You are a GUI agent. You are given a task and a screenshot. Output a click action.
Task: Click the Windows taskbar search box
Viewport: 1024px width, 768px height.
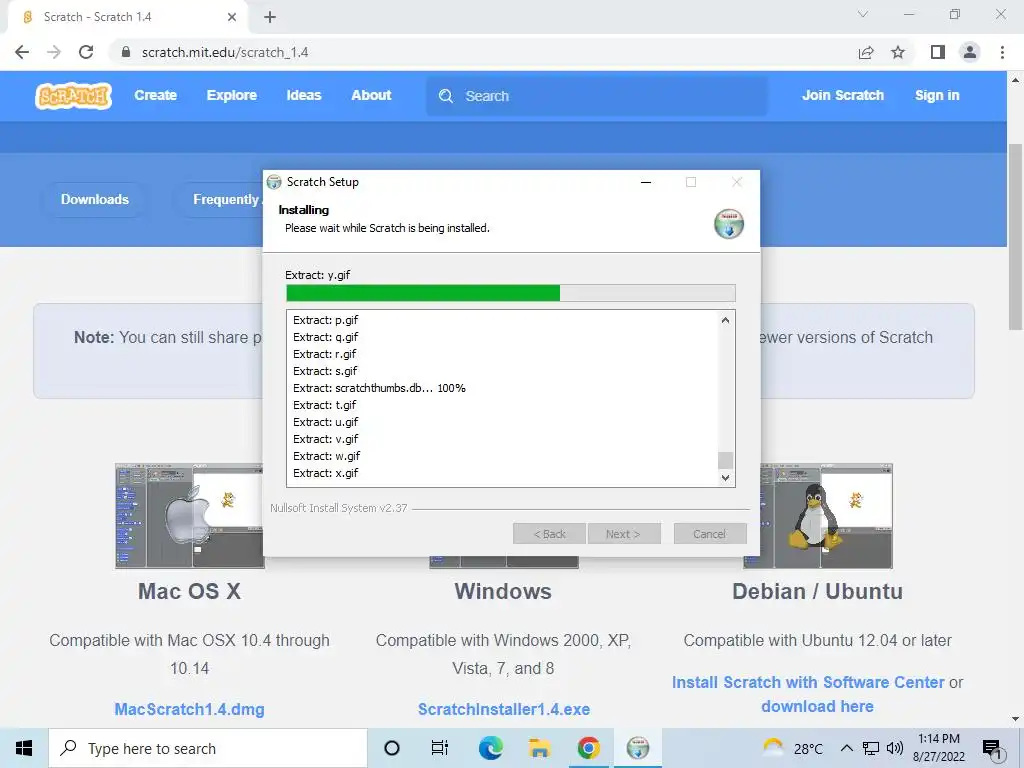click(x=208, y=748)
